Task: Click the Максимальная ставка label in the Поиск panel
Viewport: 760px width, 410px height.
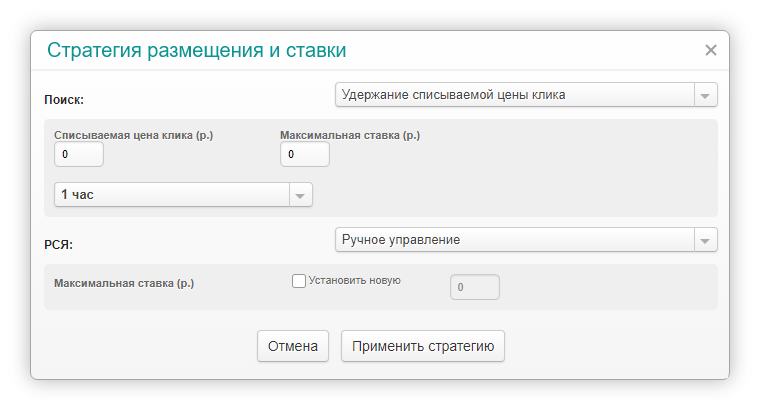Action: click(x=350, y=135)
